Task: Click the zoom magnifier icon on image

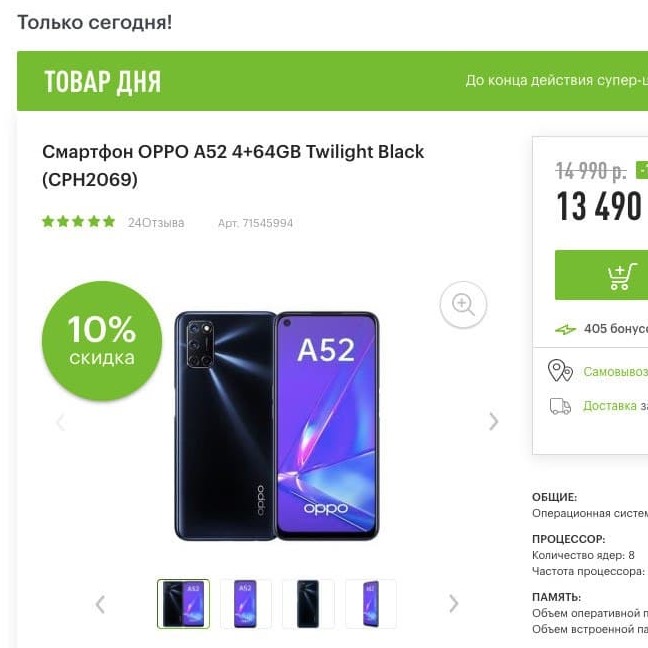Action: [463, 305]
